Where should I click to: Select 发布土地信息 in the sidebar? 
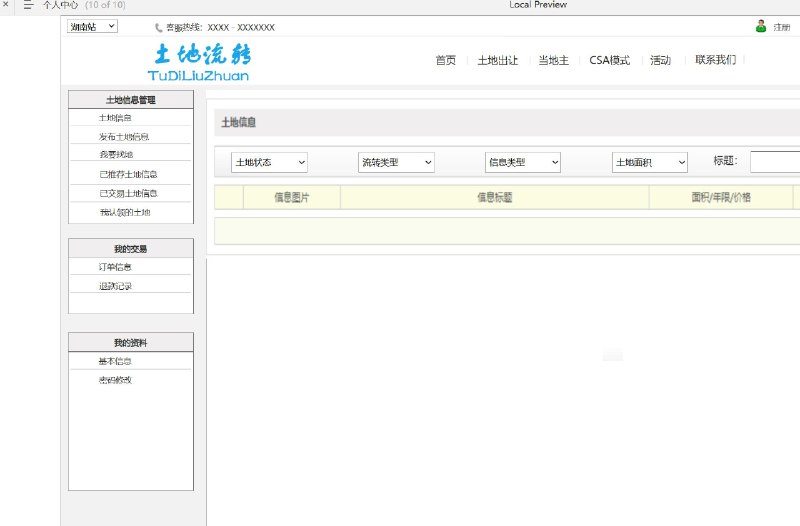tap(123, 137)
